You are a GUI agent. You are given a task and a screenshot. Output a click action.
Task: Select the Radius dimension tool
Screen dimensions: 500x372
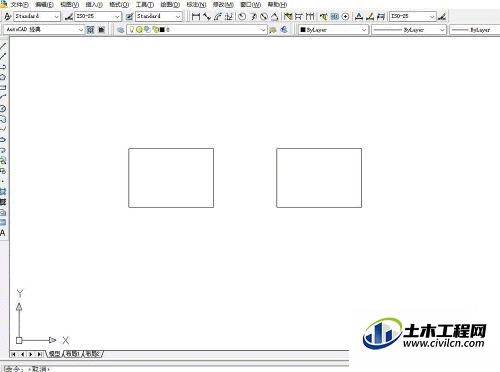pos(242,16)
